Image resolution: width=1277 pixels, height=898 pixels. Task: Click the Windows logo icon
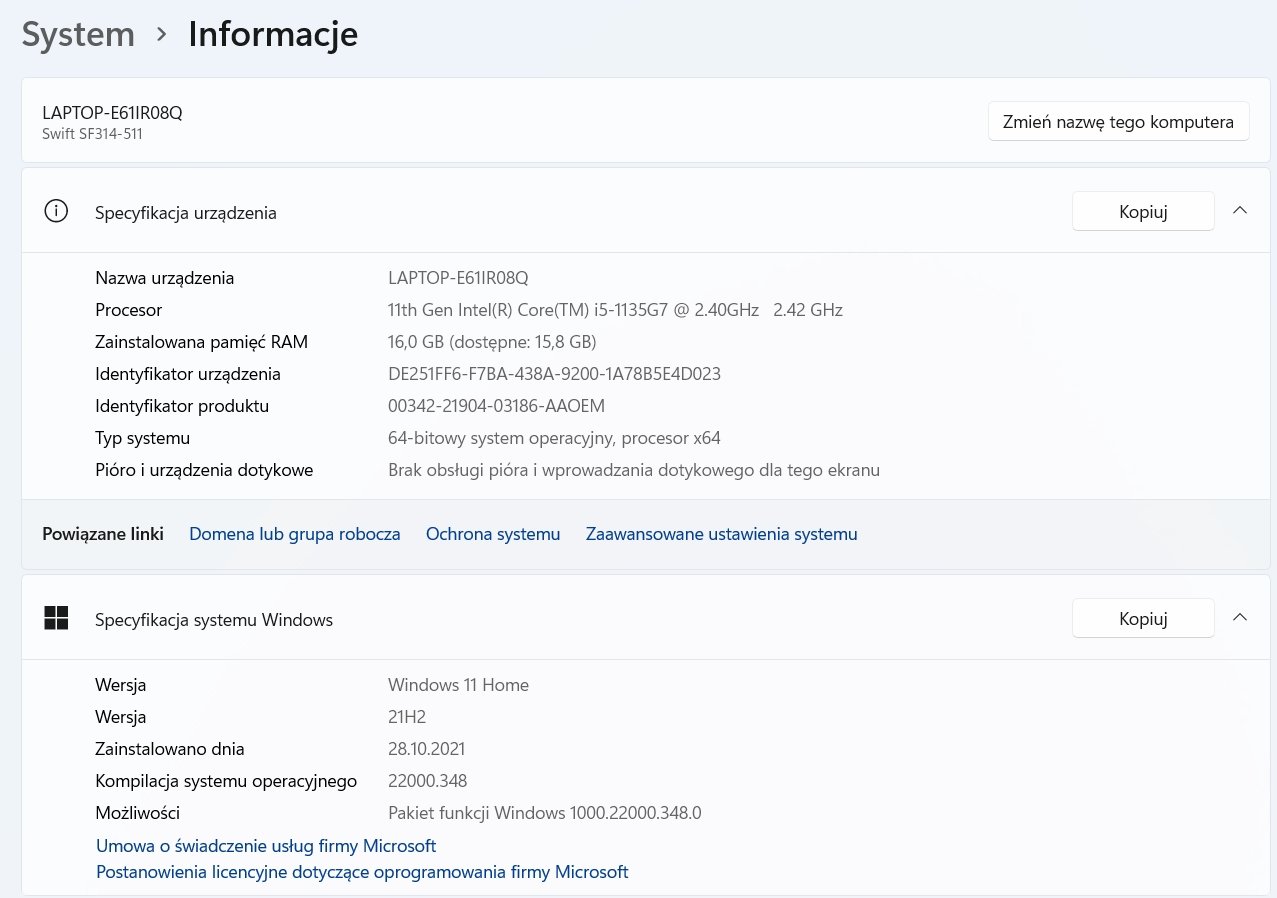point(56,619)
